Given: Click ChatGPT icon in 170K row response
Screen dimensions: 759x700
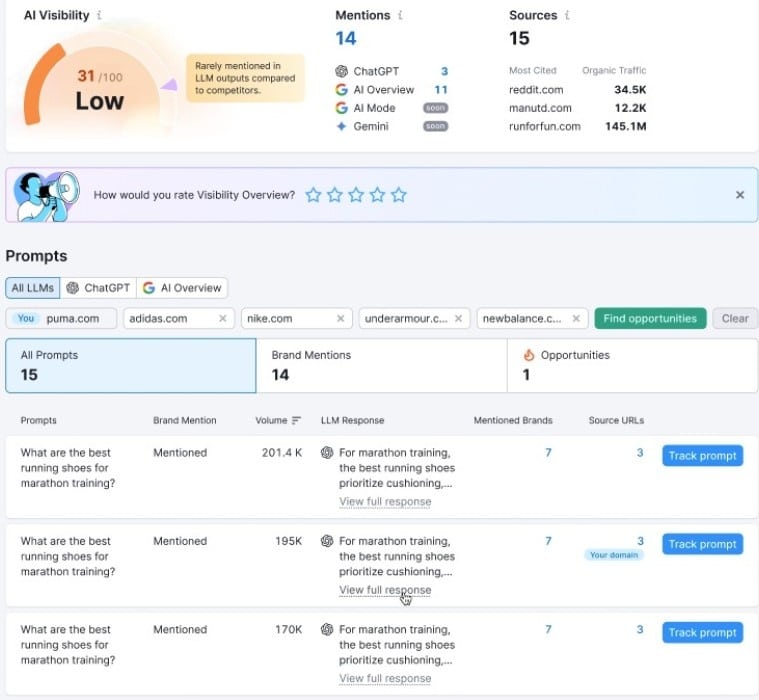Looking at the screenshot, I should tap(327, 629).
